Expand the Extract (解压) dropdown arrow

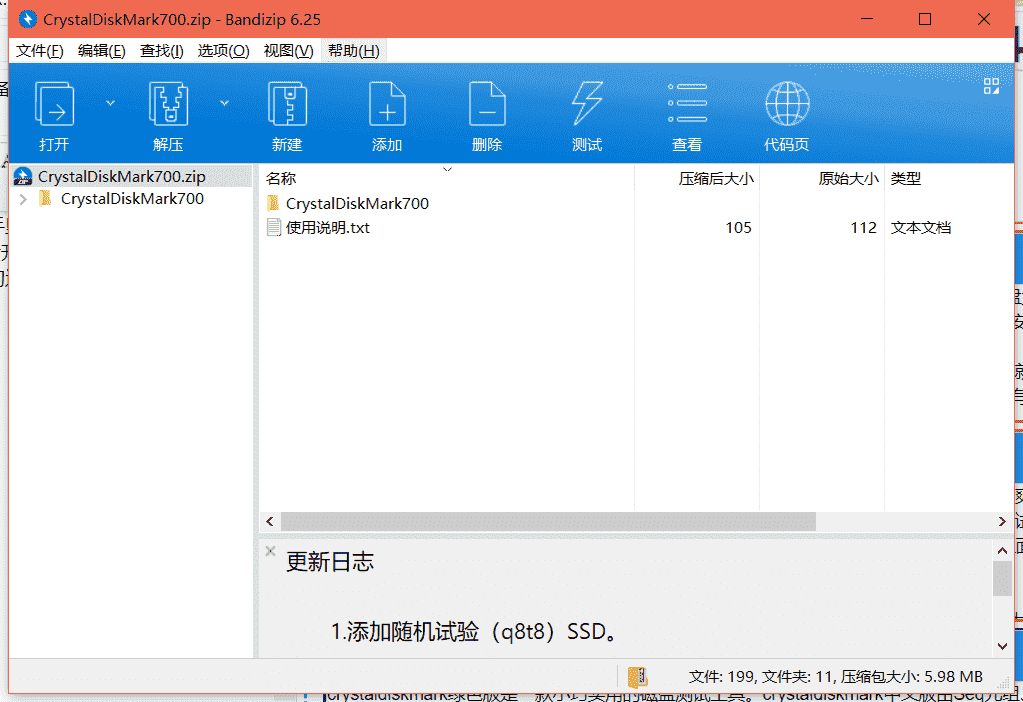tap(224, 103)
